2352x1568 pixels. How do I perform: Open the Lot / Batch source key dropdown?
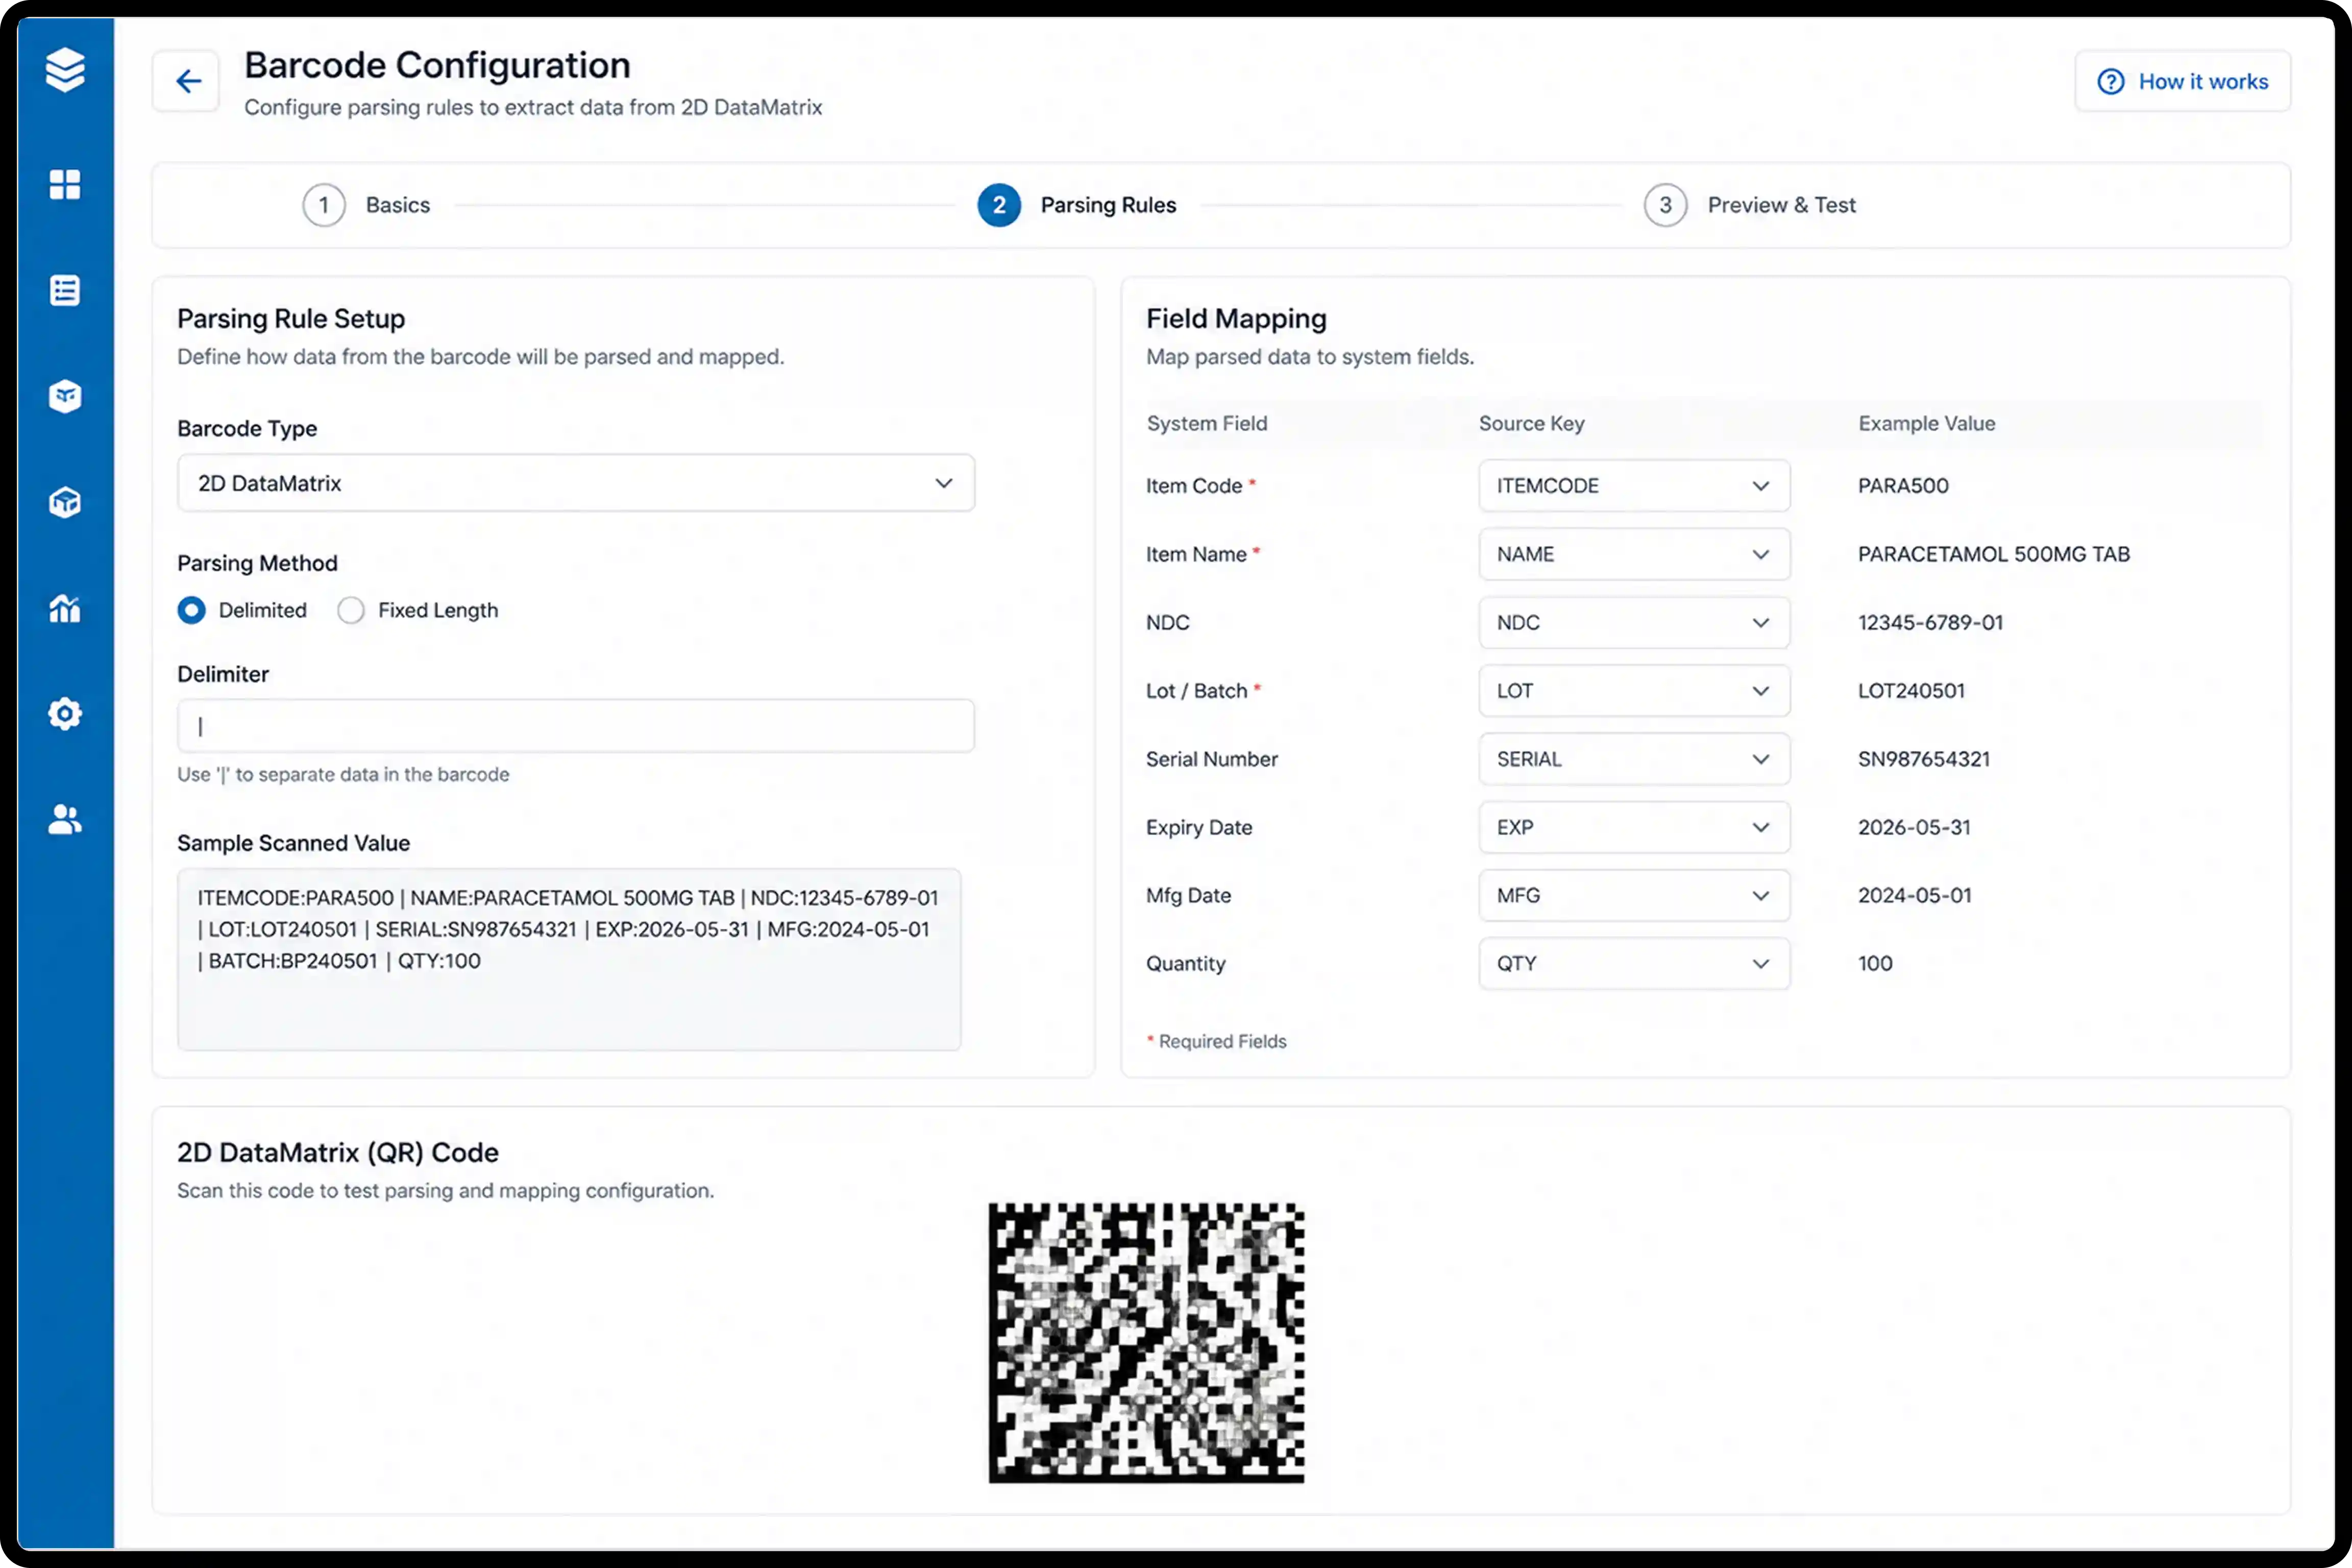coord(1634,691)
